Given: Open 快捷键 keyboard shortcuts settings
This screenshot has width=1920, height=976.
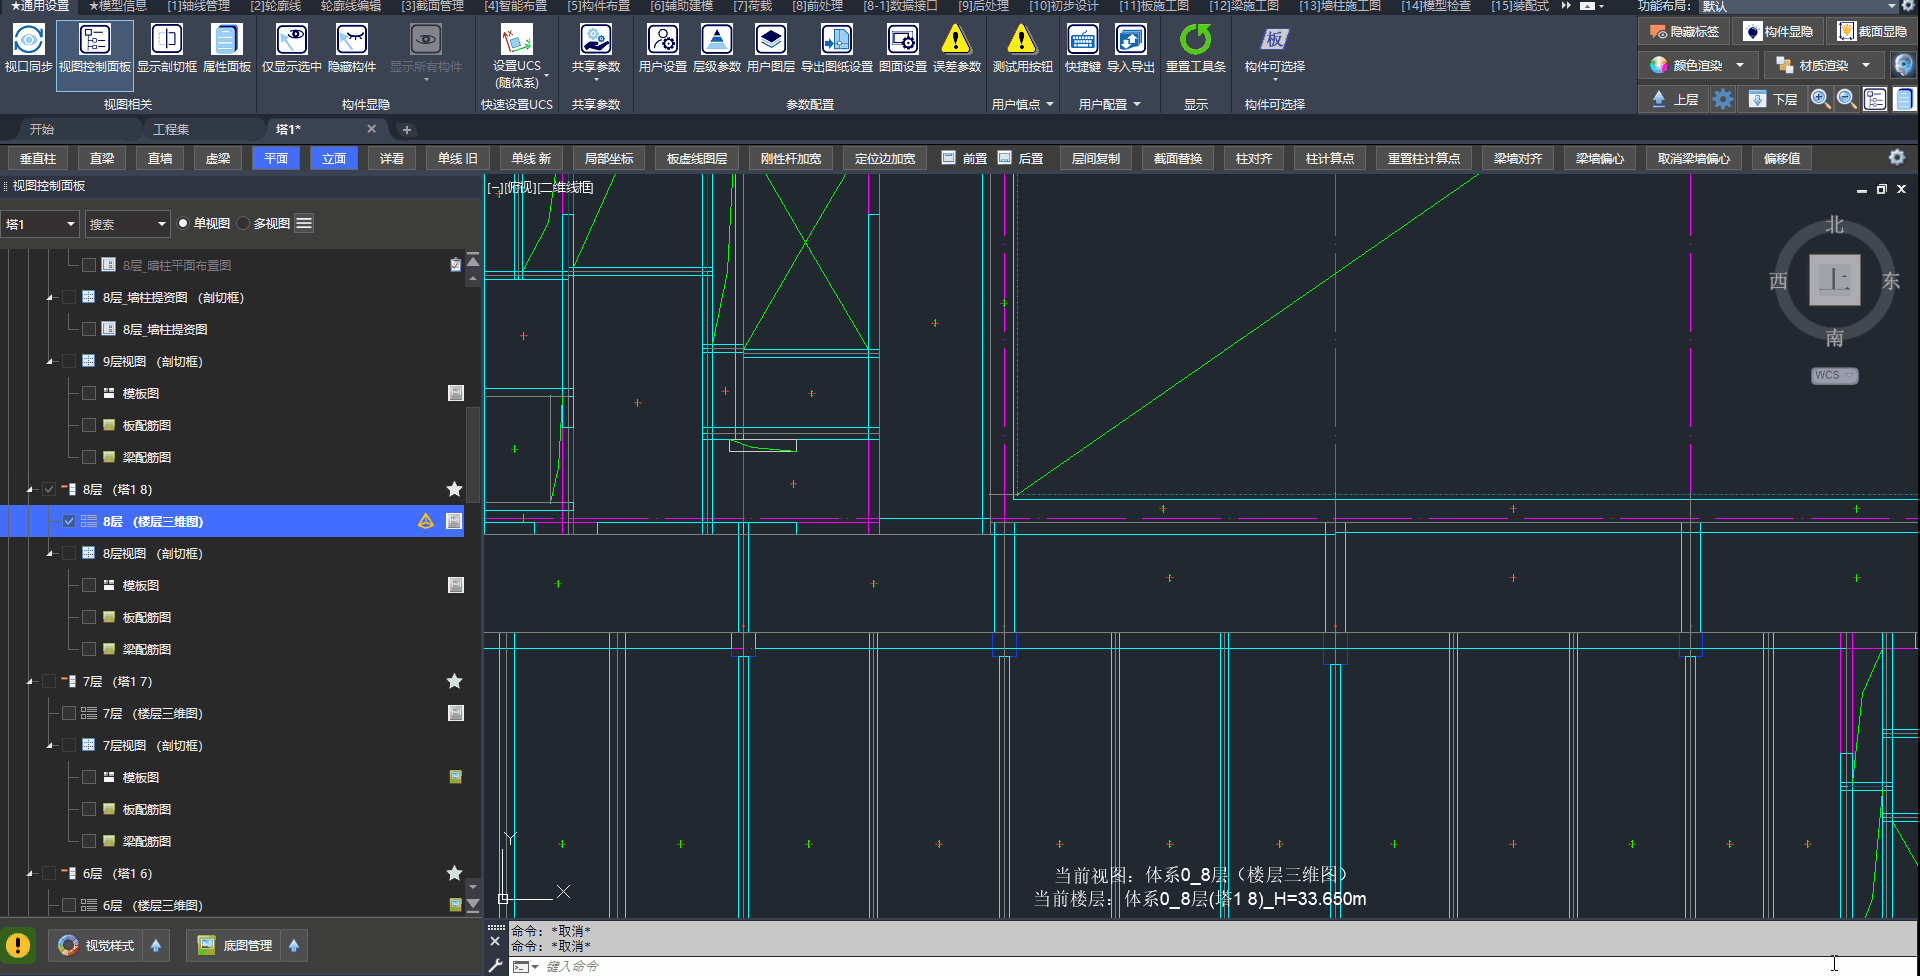Looking at the screenshot, I should [1082, 41].
